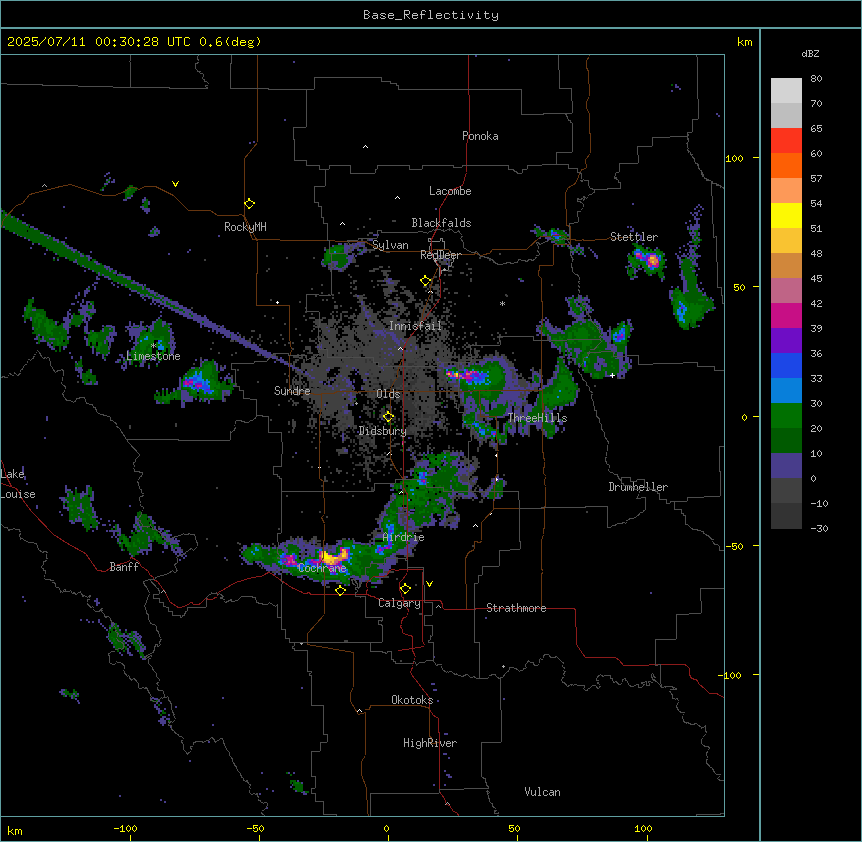Click the dBZ legend unit label
This screenshot has height=842, width=862.
pos(810,54)
